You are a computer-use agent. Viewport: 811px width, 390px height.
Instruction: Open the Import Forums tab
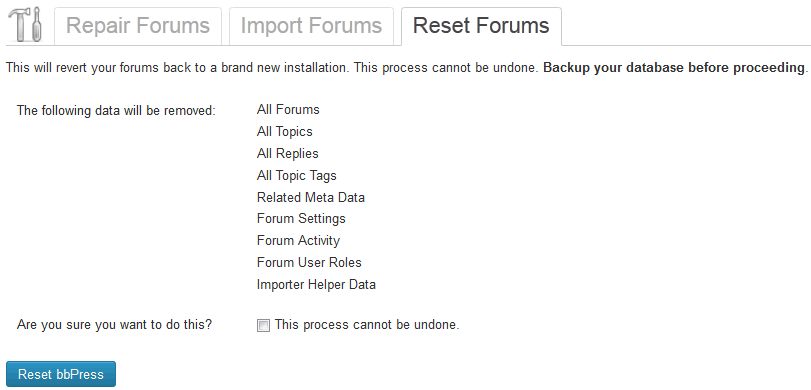311,26
